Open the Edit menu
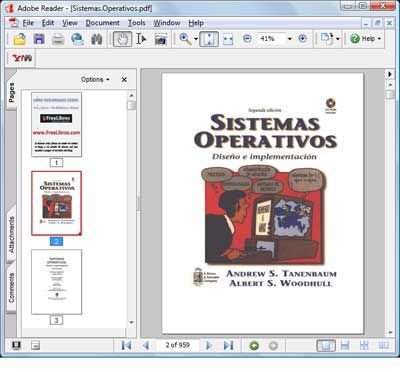 48,23
